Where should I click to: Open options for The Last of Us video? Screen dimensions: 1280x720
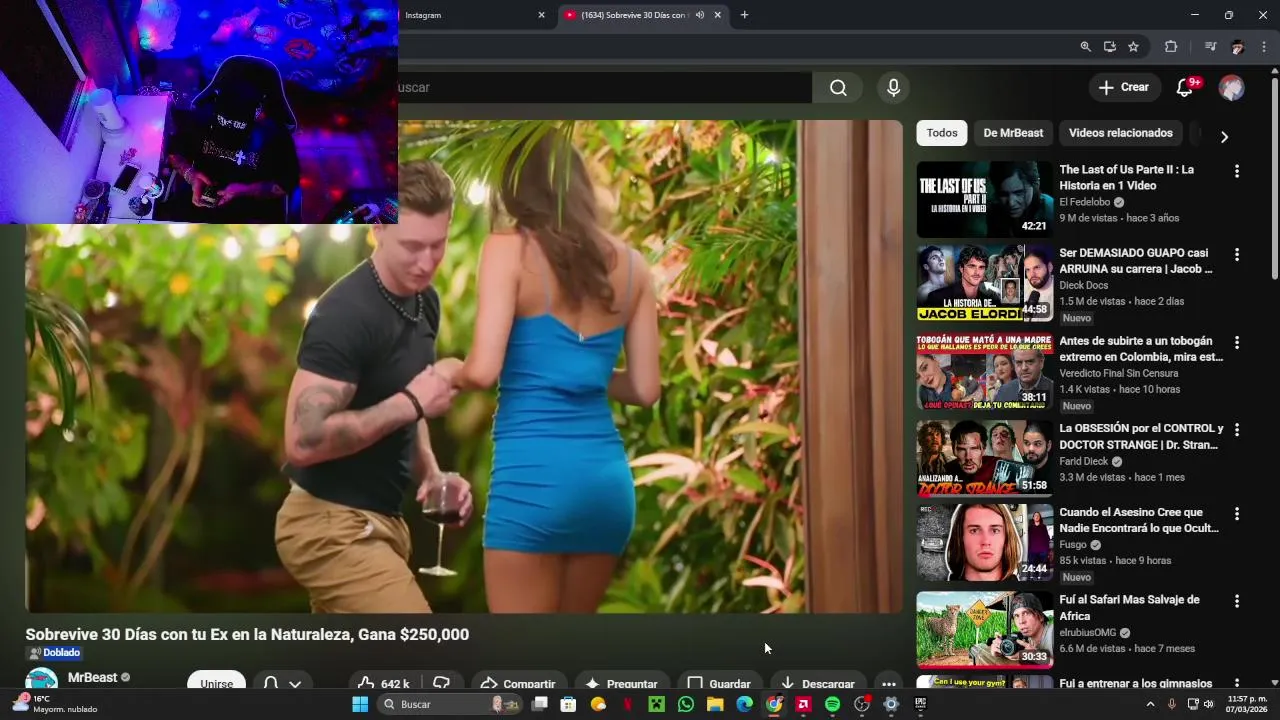click(x=1237, y=171)
